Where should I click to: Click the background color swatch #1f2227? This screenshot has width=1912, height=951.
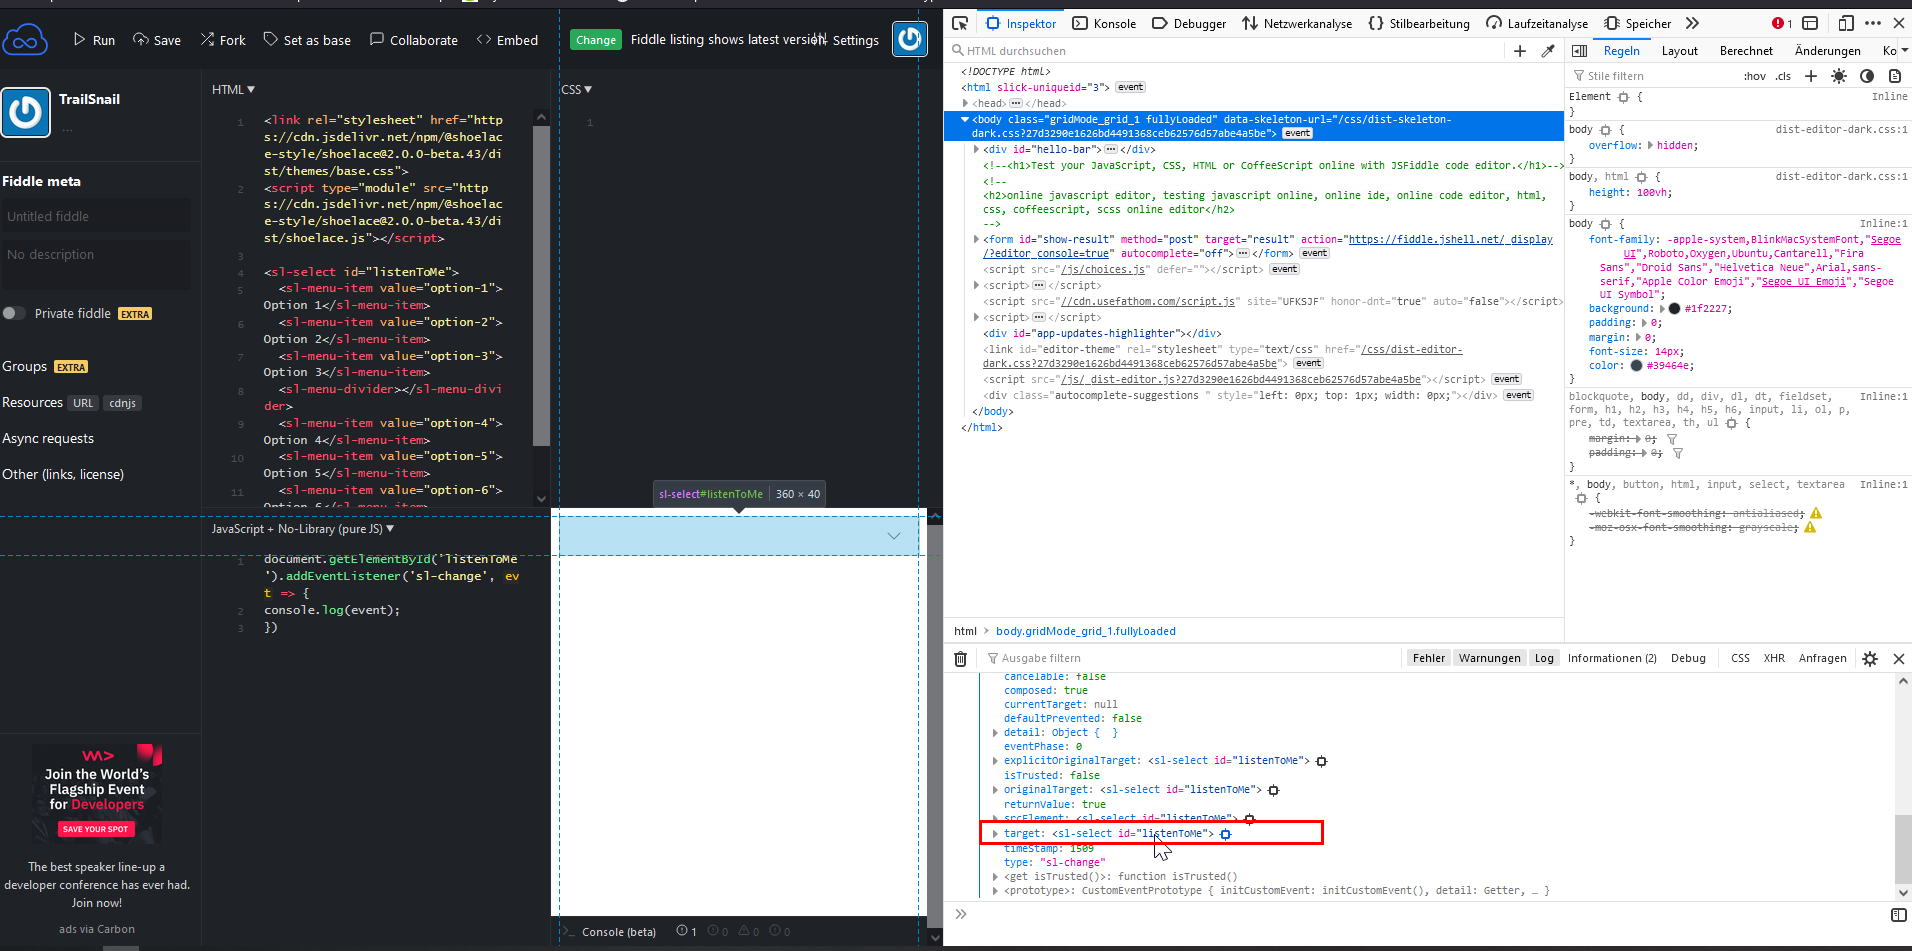(x=1675, y=308)
